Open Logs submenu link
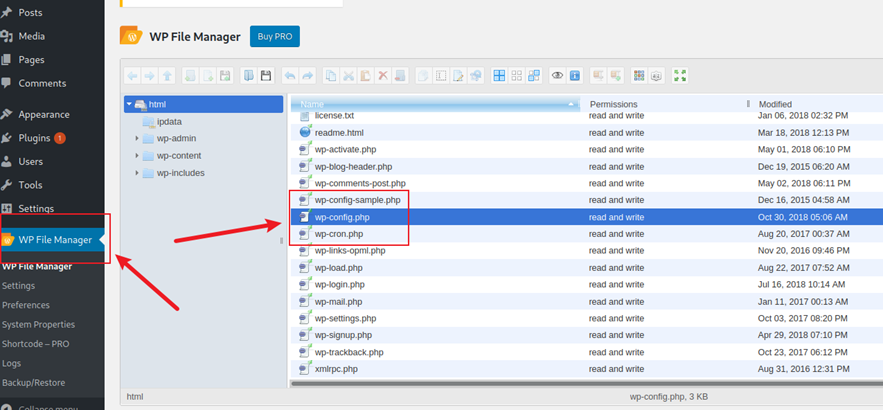The image size is (883, 410). point(11,363)
